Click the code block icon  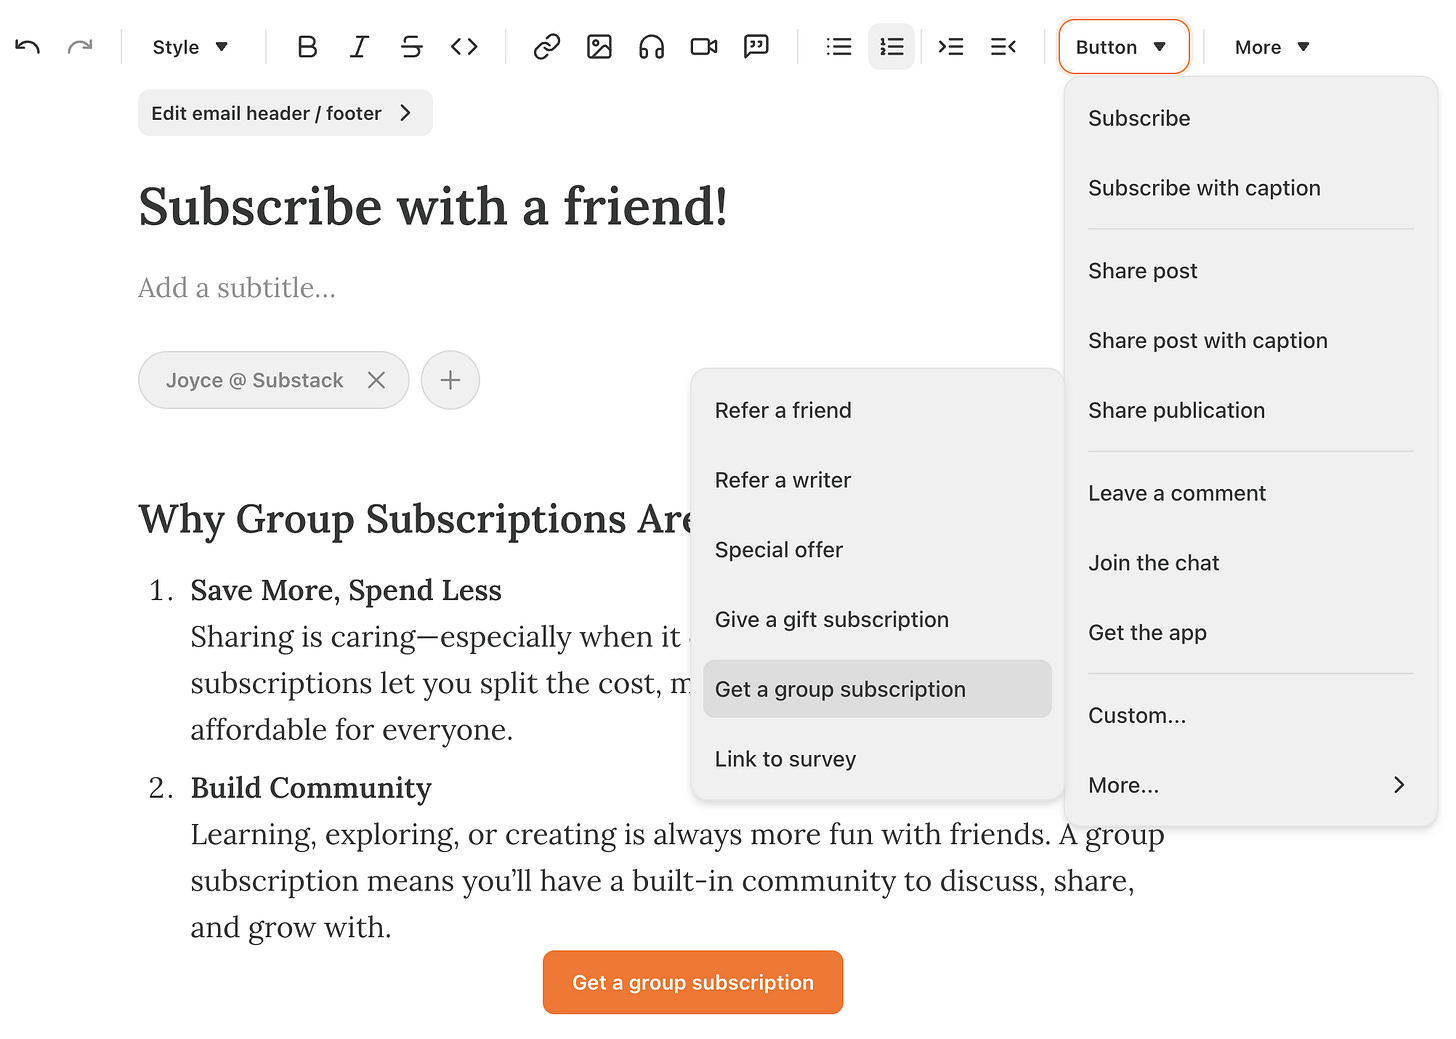(464, 46)
